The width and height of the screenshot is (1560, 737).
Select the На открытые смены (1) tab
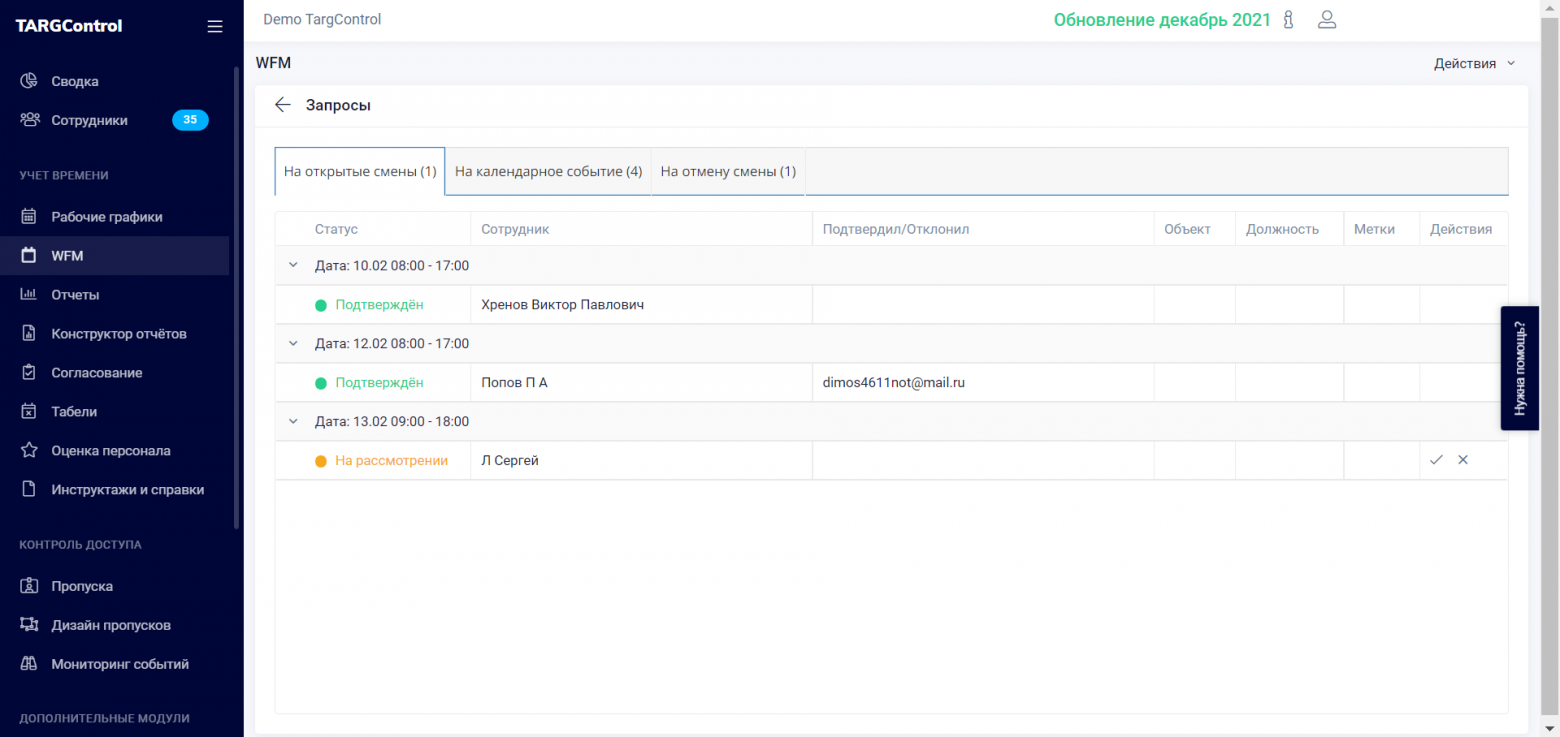tap(360, 171)
